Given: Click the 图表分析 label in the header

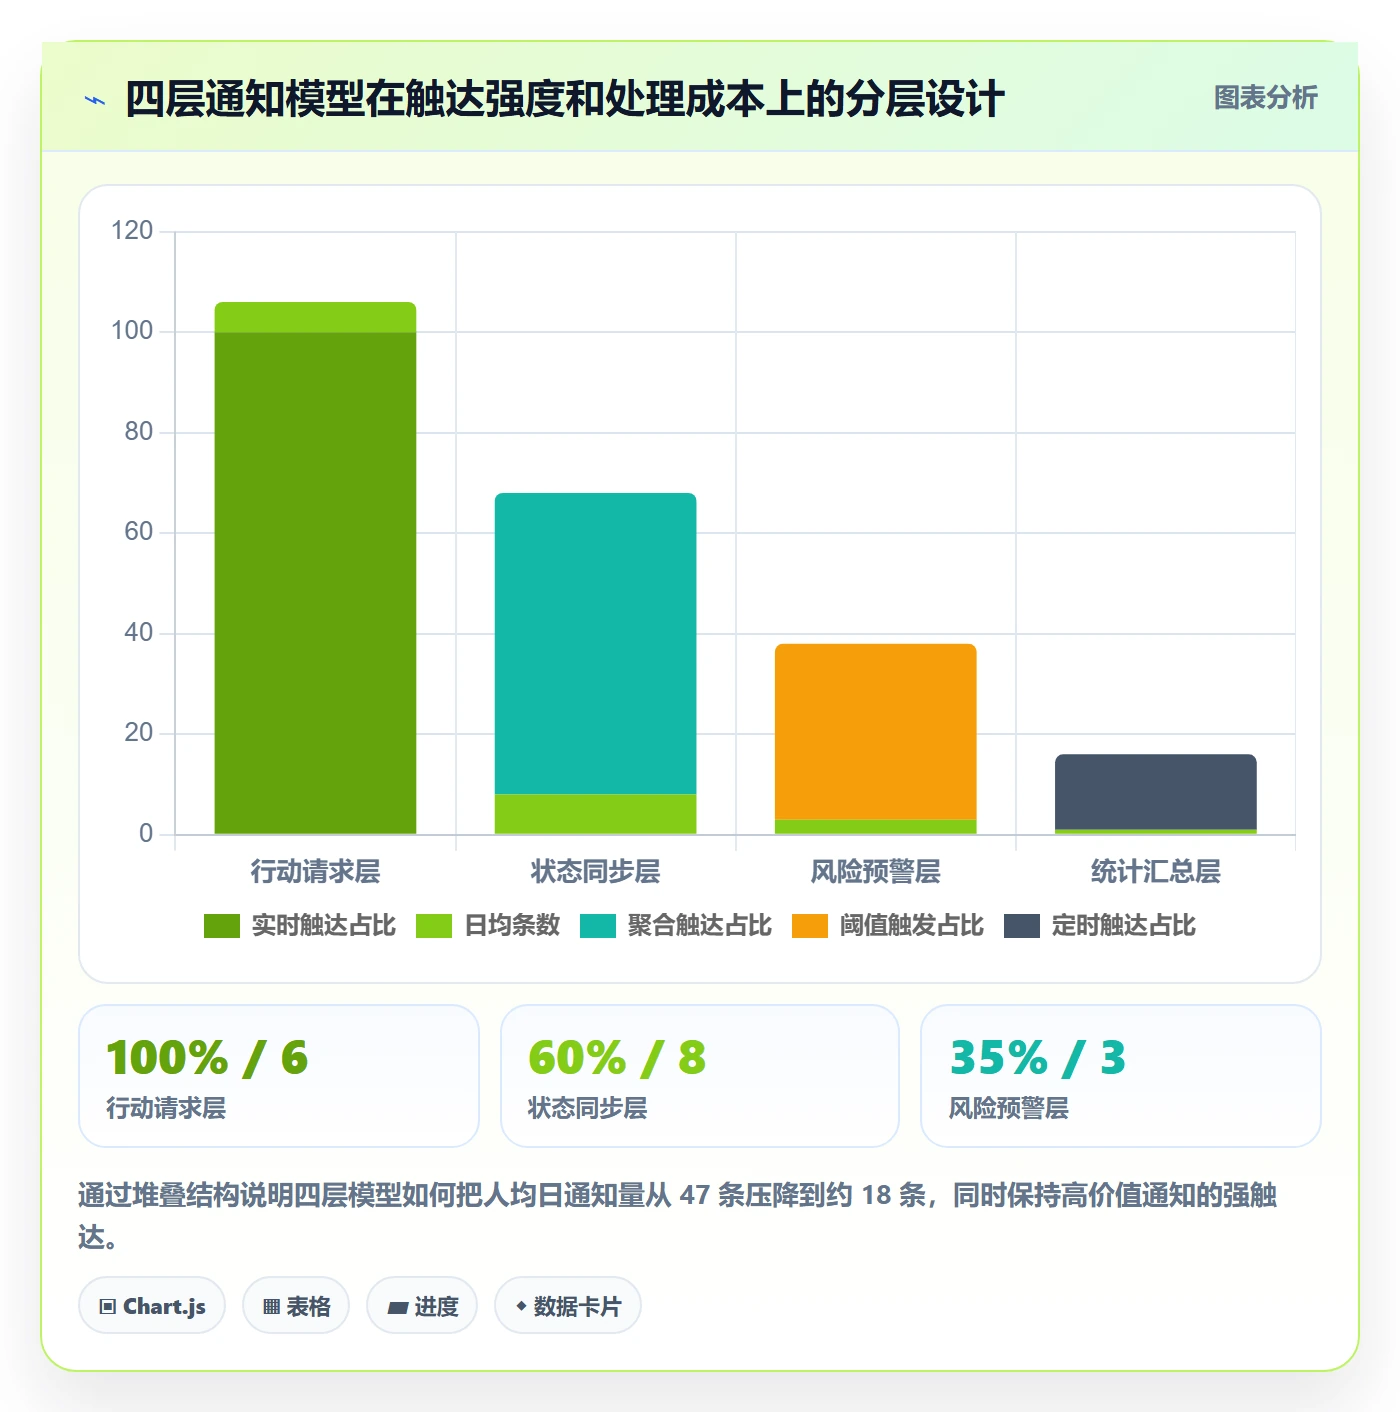Looking at the screenshot, I should pos(1265,98).
